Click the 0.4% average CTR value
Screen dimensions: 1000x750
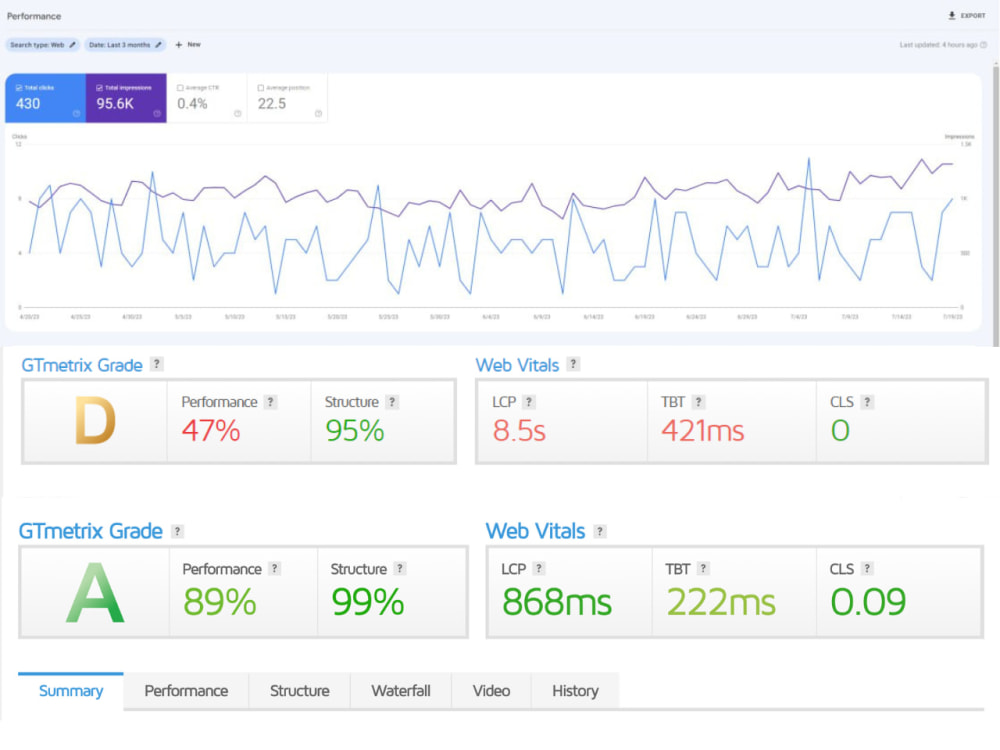[x=192, y=103]
